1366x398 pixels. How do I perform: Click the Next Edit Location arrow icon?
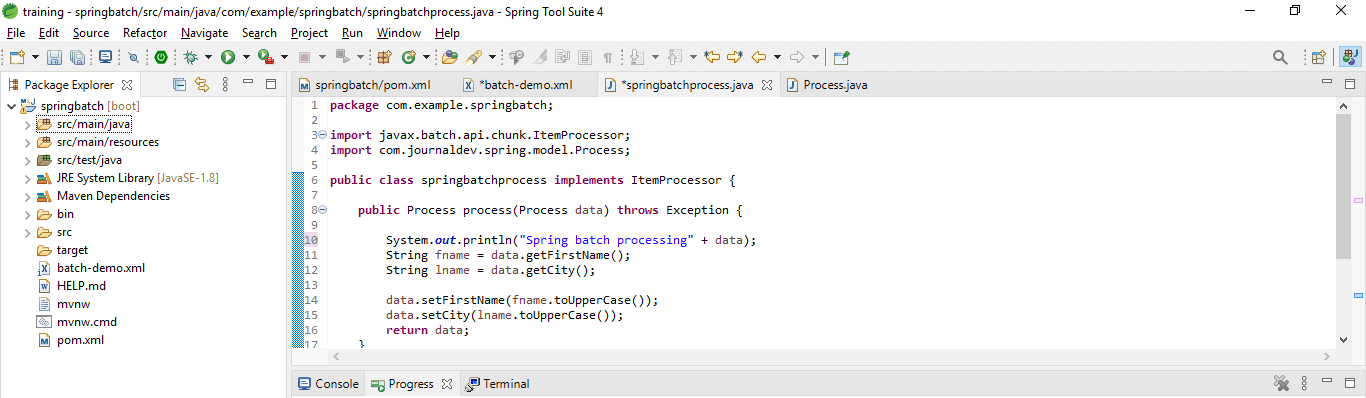coord(735,57)
